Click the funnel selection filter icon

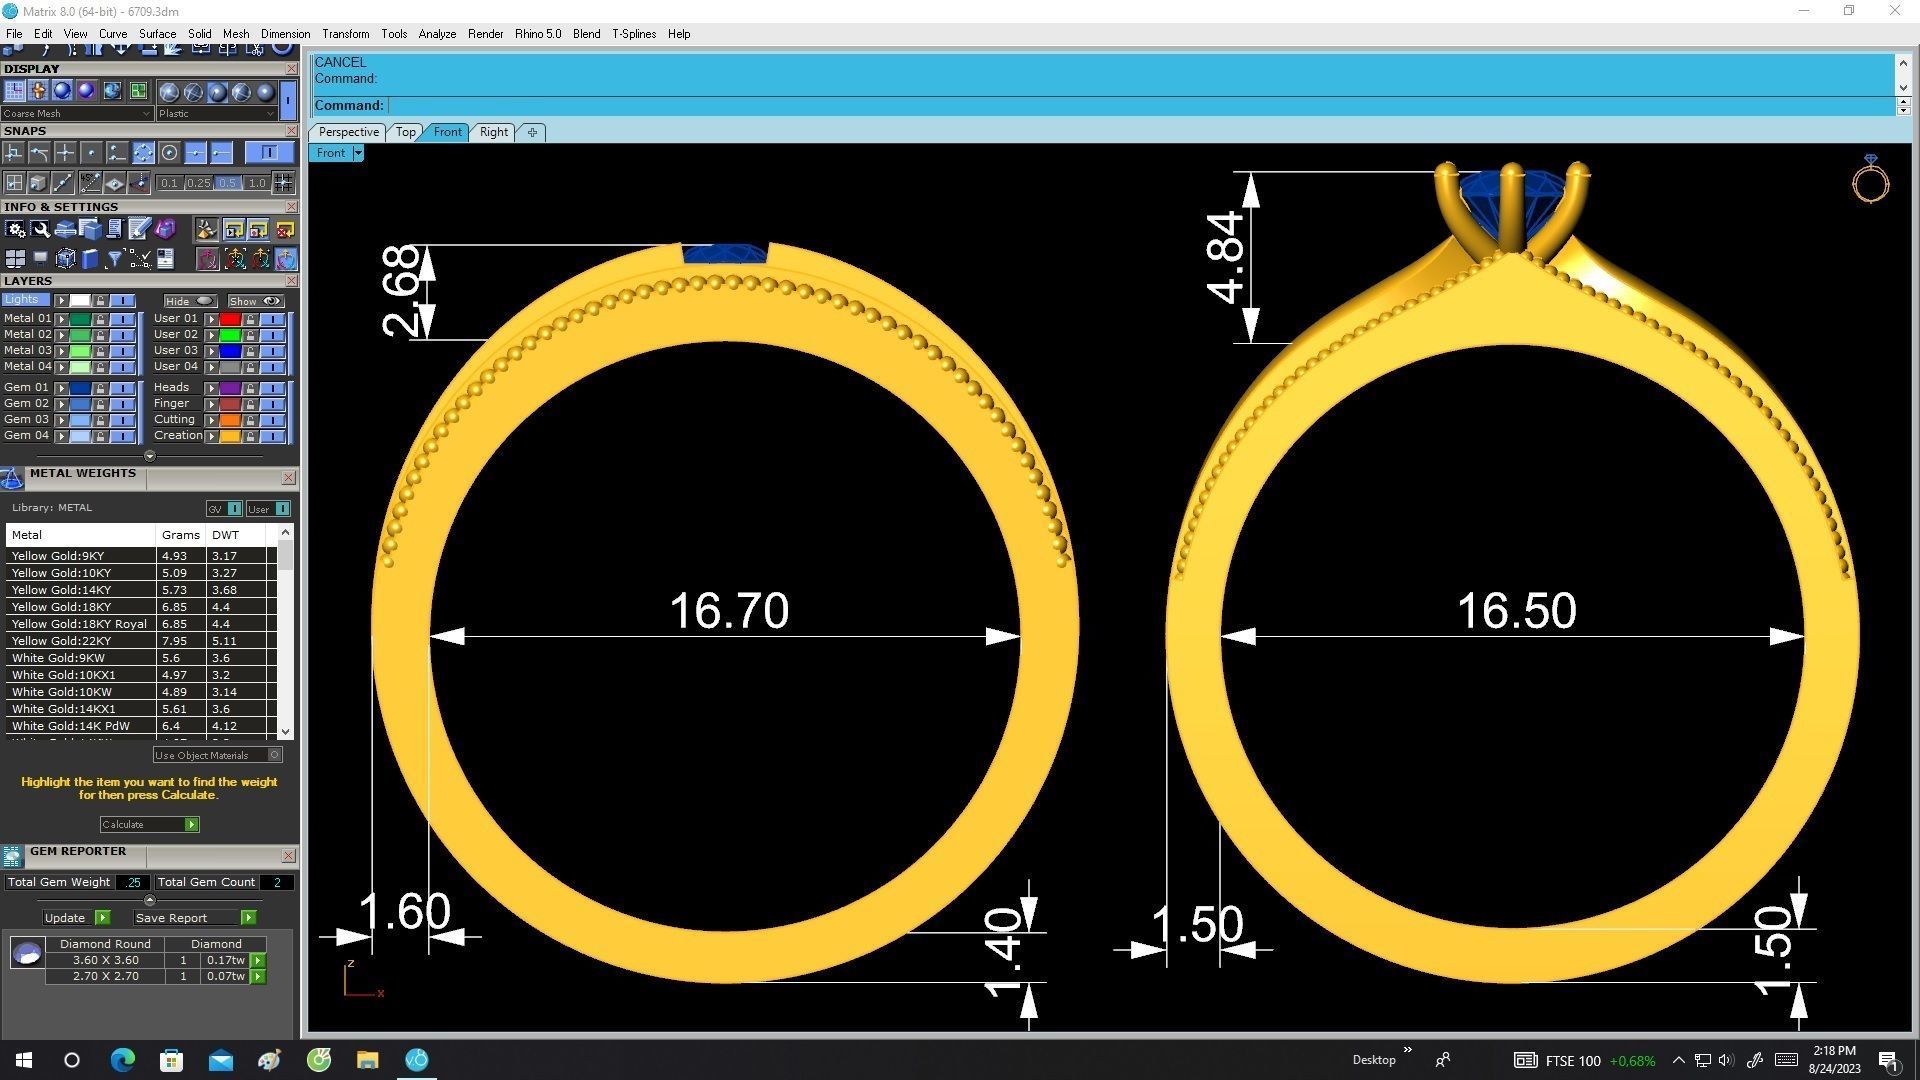115,259
